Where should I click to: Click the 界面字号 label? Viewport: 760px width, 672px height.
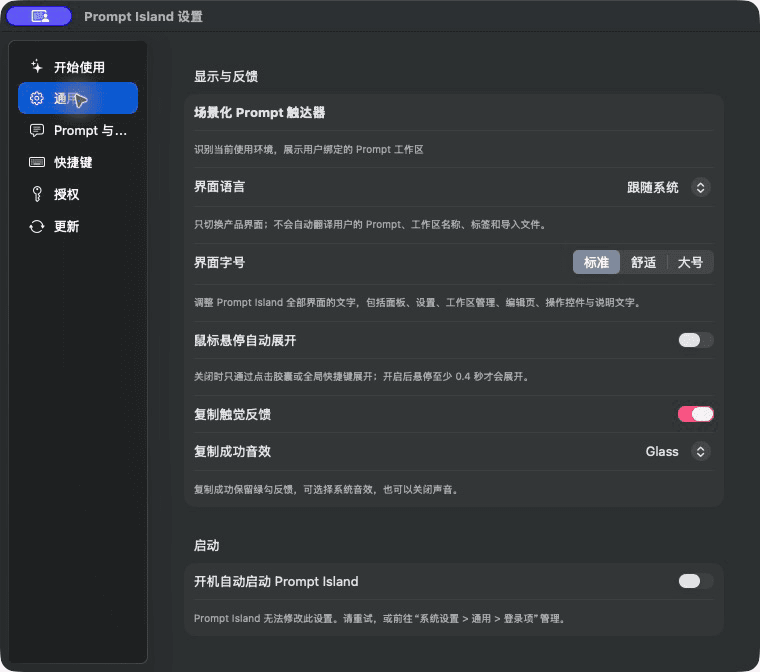click(220, 262)
